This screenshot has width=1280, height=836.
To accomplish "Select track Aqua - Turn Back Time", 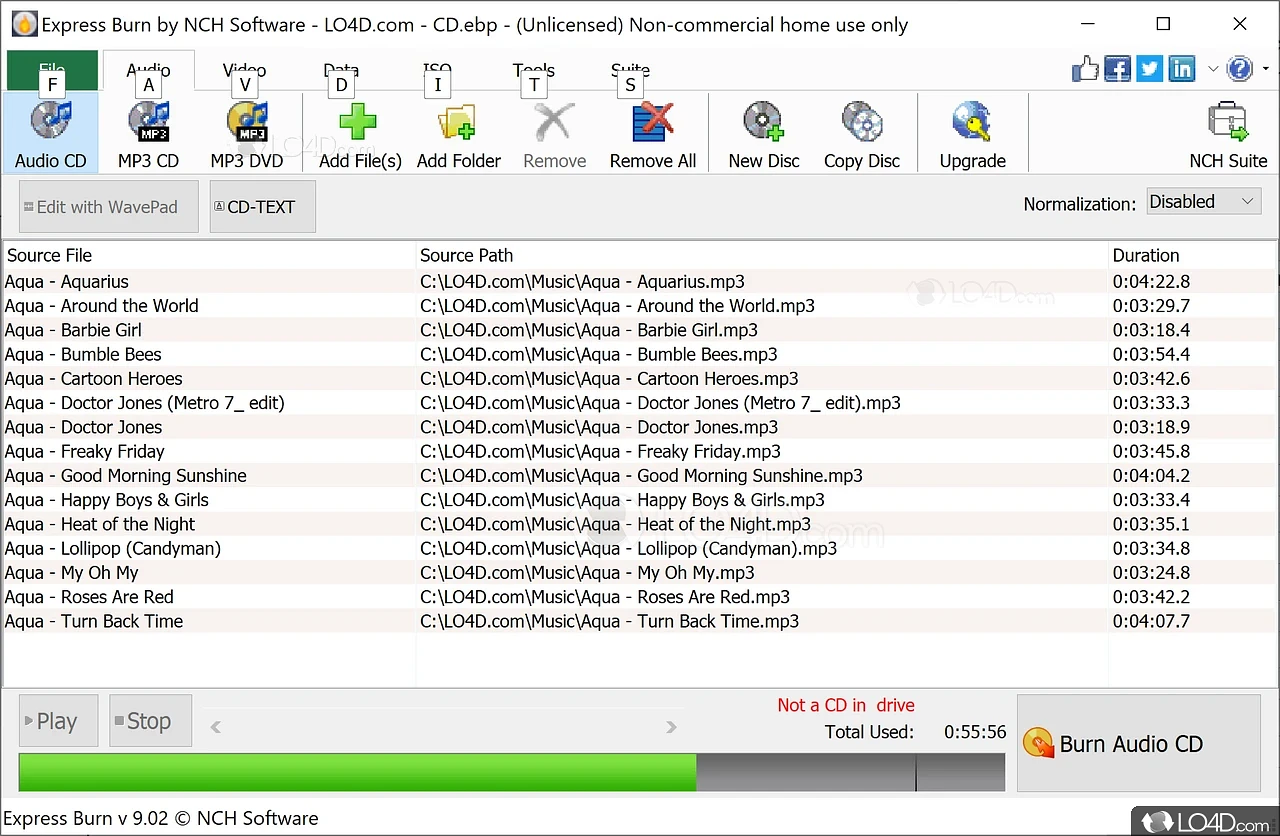I will [94, 621].
